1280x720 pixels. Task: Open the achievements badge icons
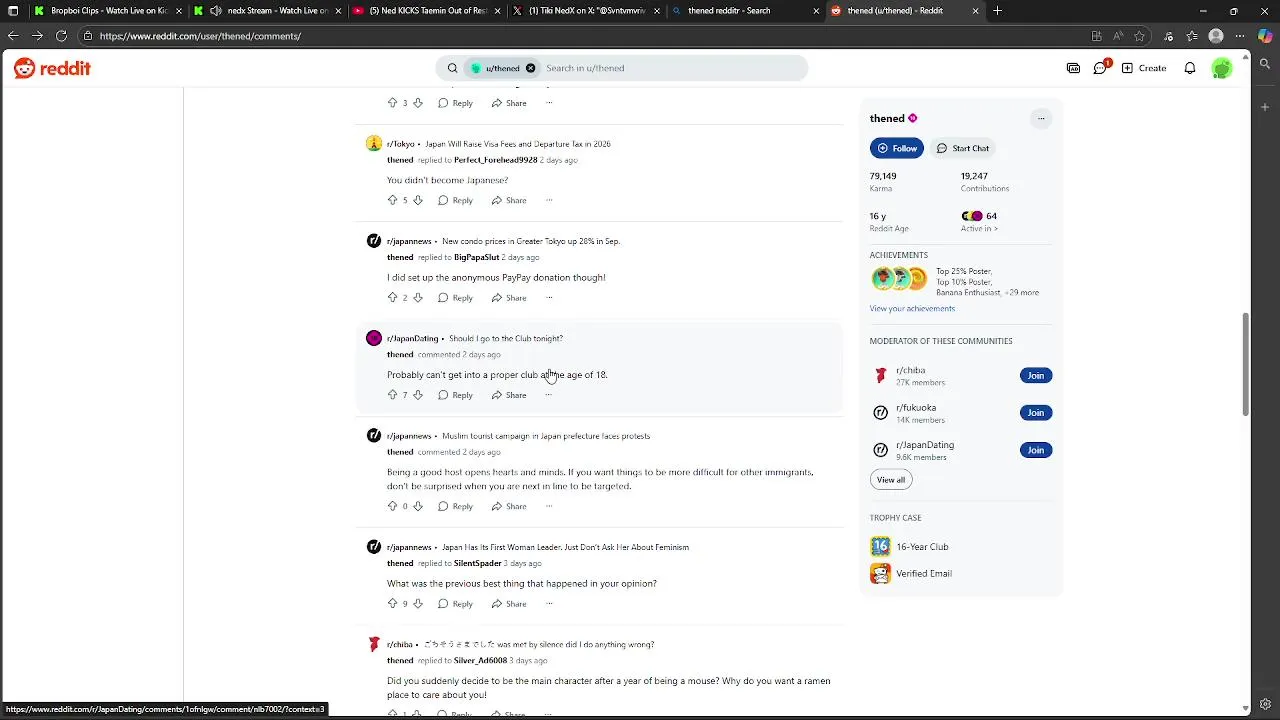pos(899,279)
